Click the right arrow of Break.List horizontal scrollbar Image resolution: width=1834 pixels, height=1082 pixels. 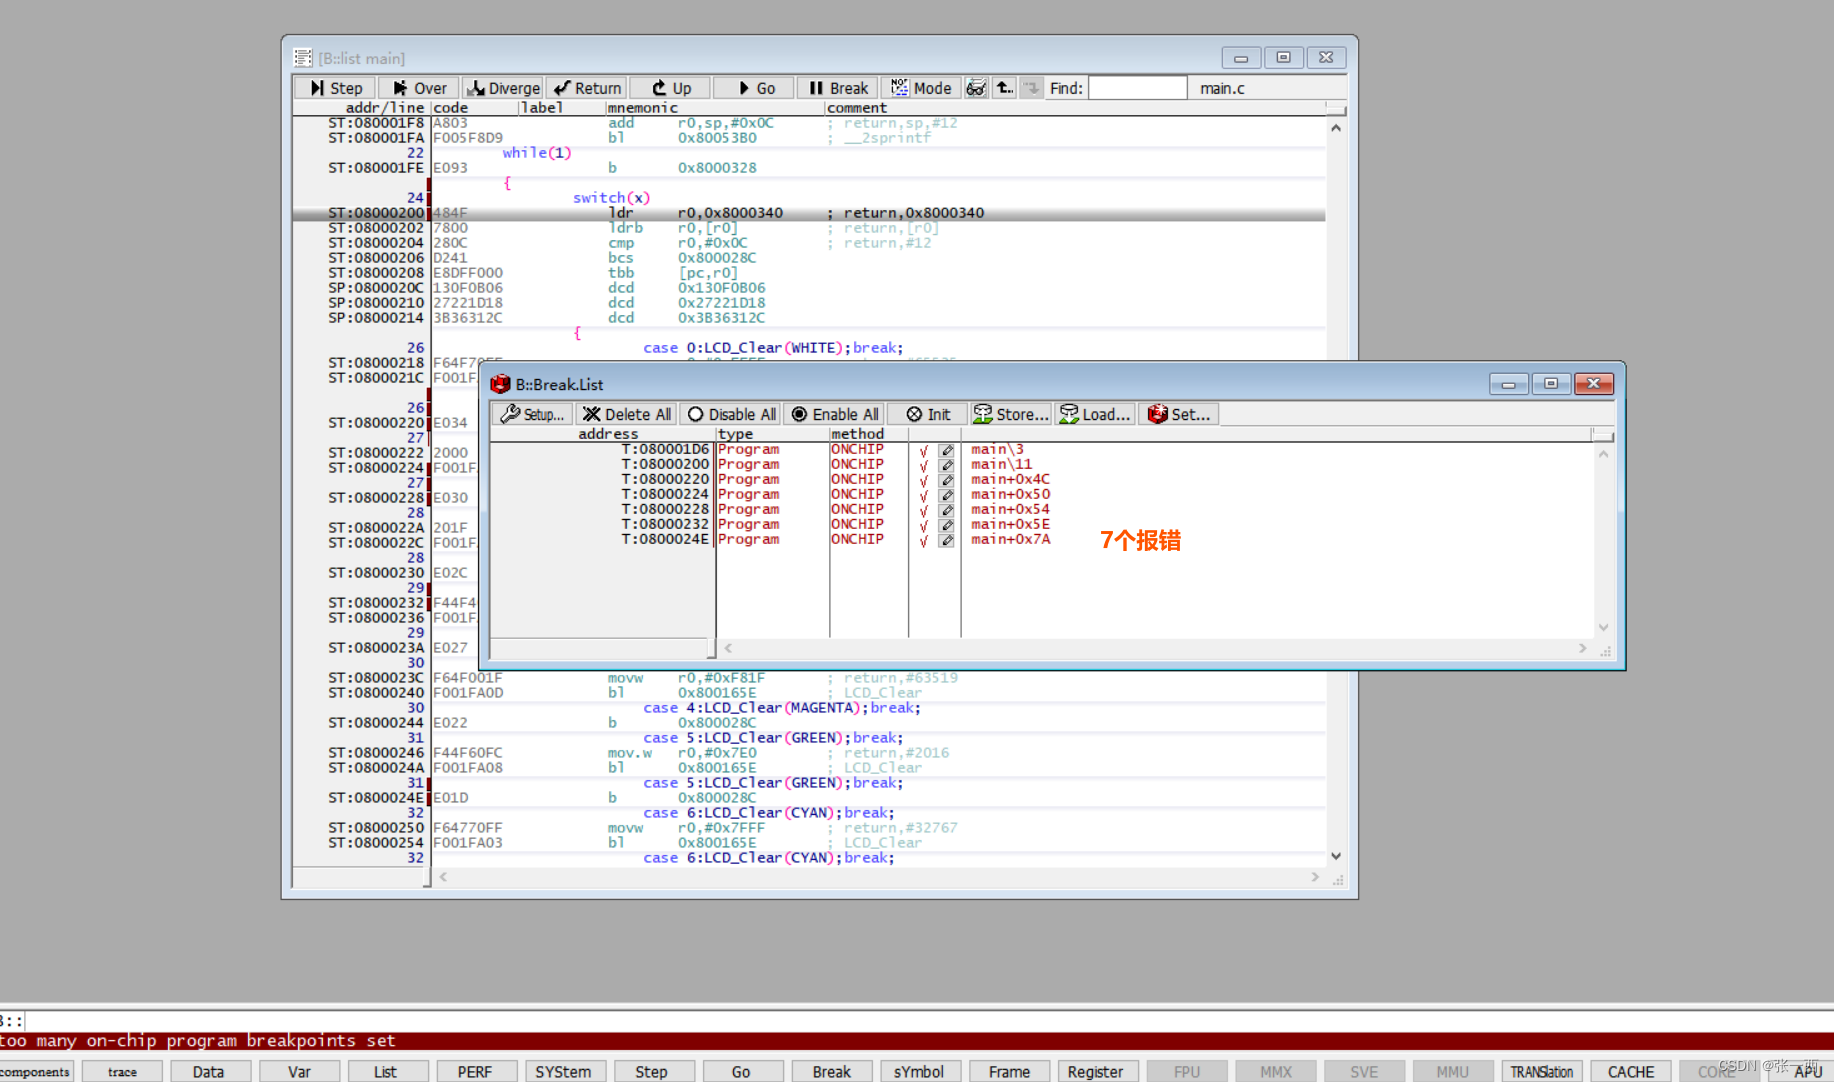point(1582,648)
